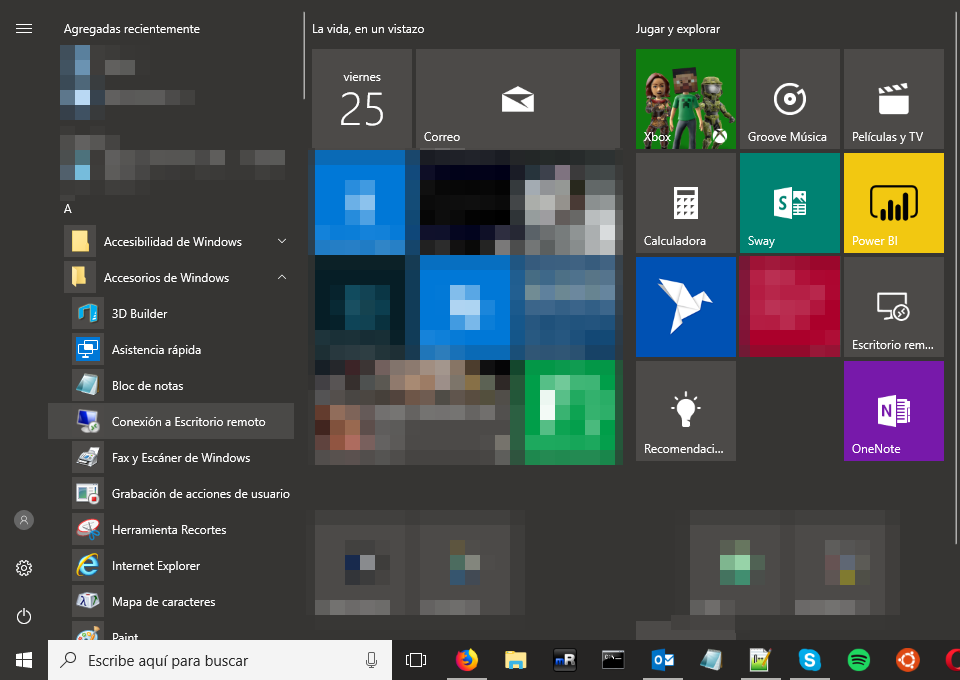Launch the OneNote tile
Image resolution: width=960 pixels, height=680 pixels.
coord(894,411)
